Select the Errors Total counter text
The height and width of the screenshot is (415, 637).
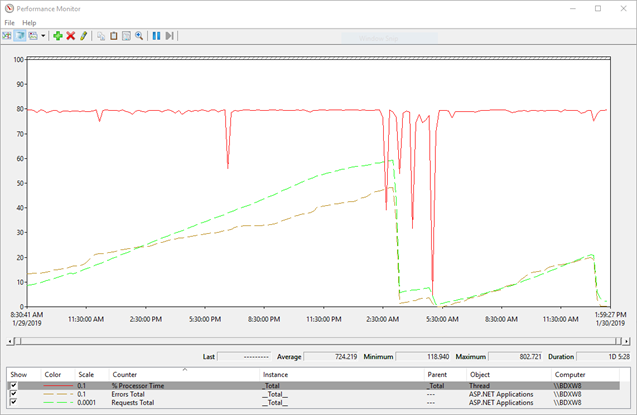(128, 394)
